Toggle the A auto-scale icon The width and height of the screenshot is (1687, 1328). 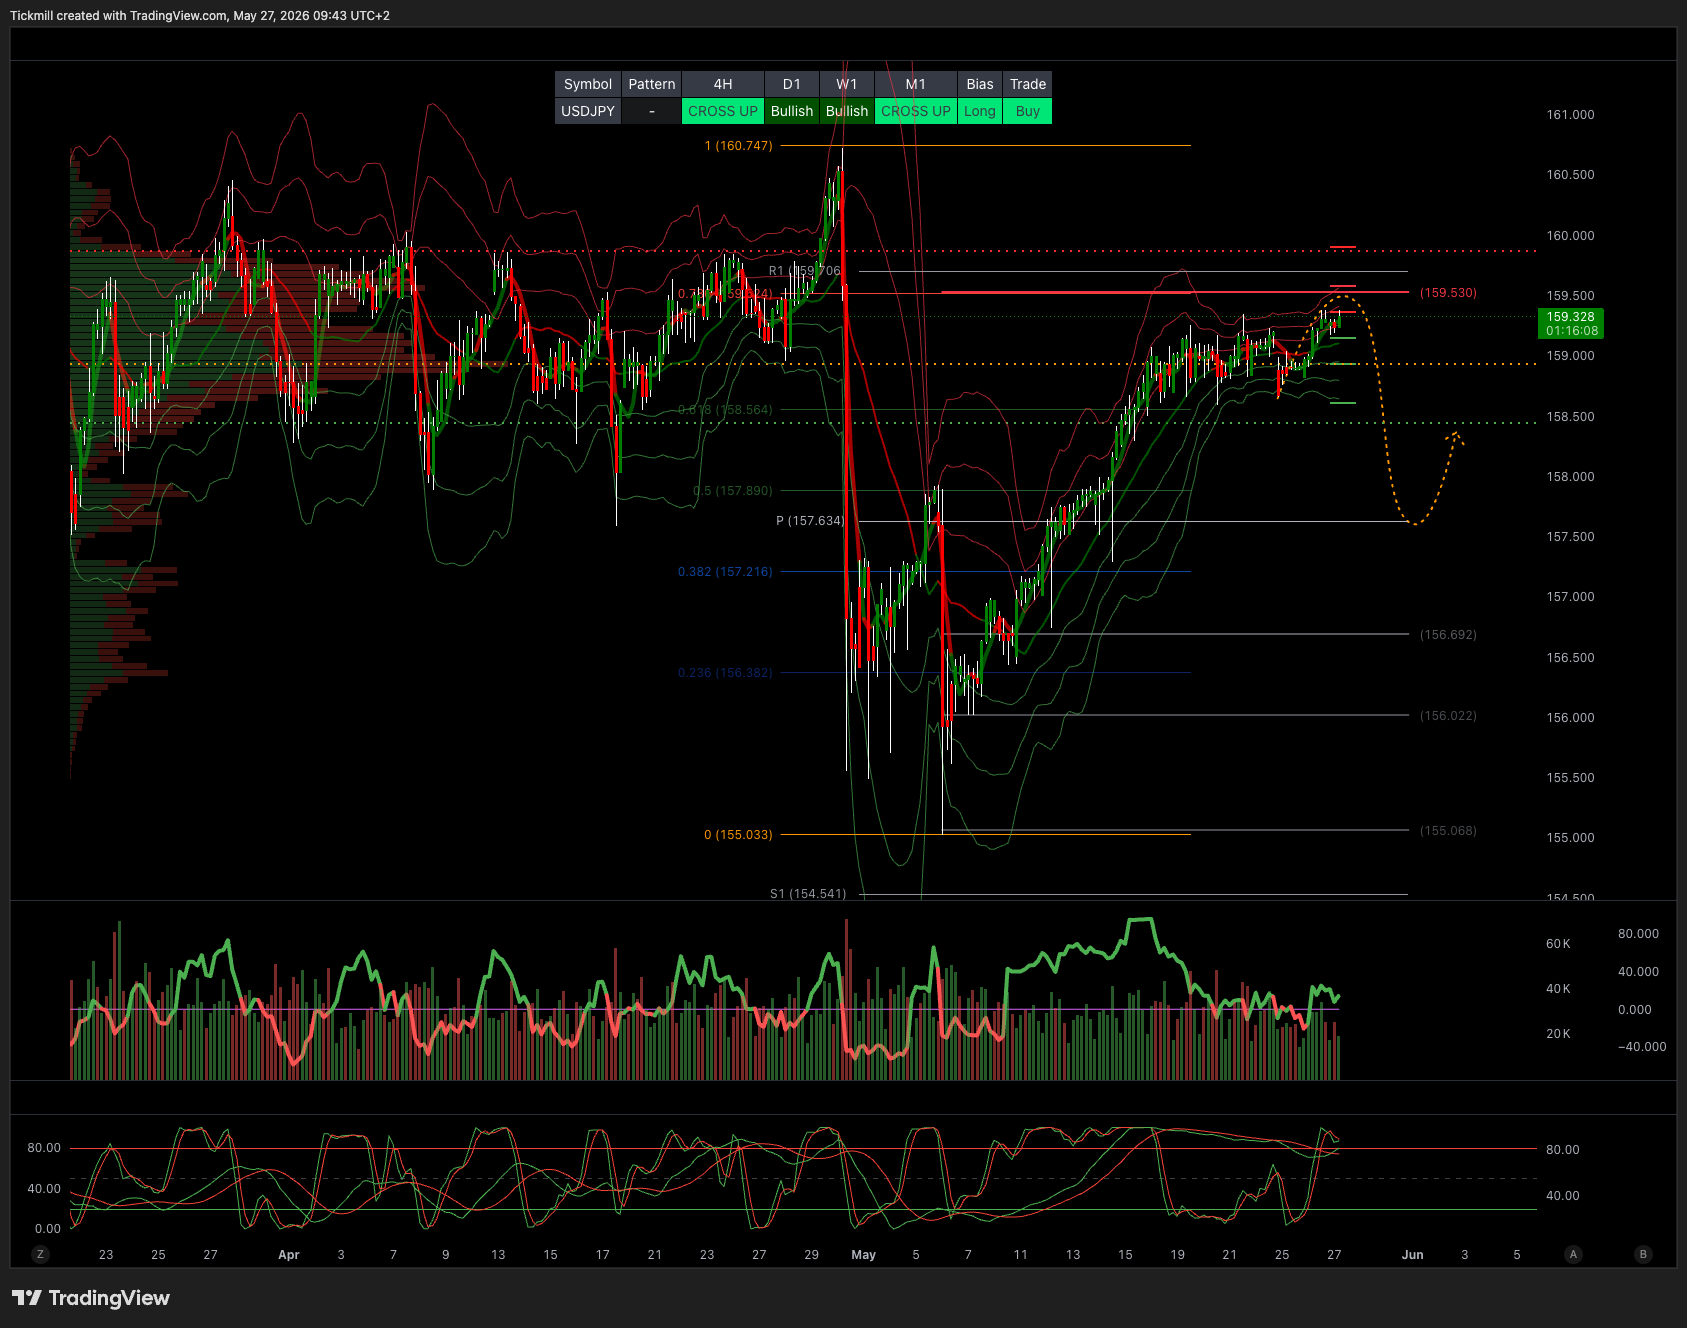pos(1573,1254)
